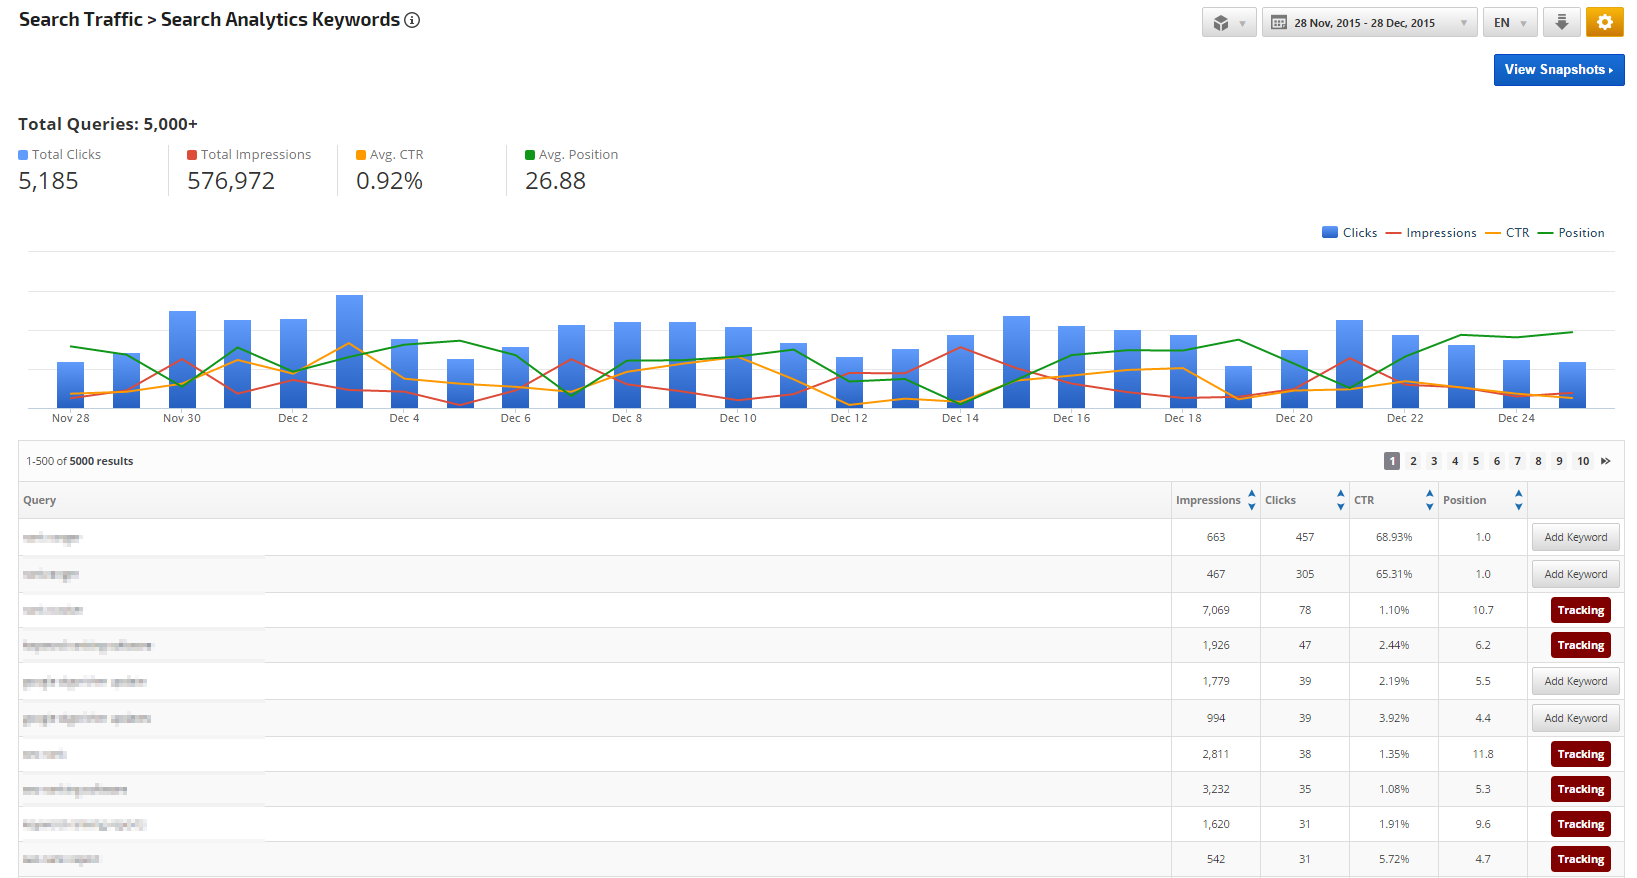Viewport: 1637px width, 878px height.
Task: Toggle Impressions line in chart legend
Action: [x=1431, y=233]
